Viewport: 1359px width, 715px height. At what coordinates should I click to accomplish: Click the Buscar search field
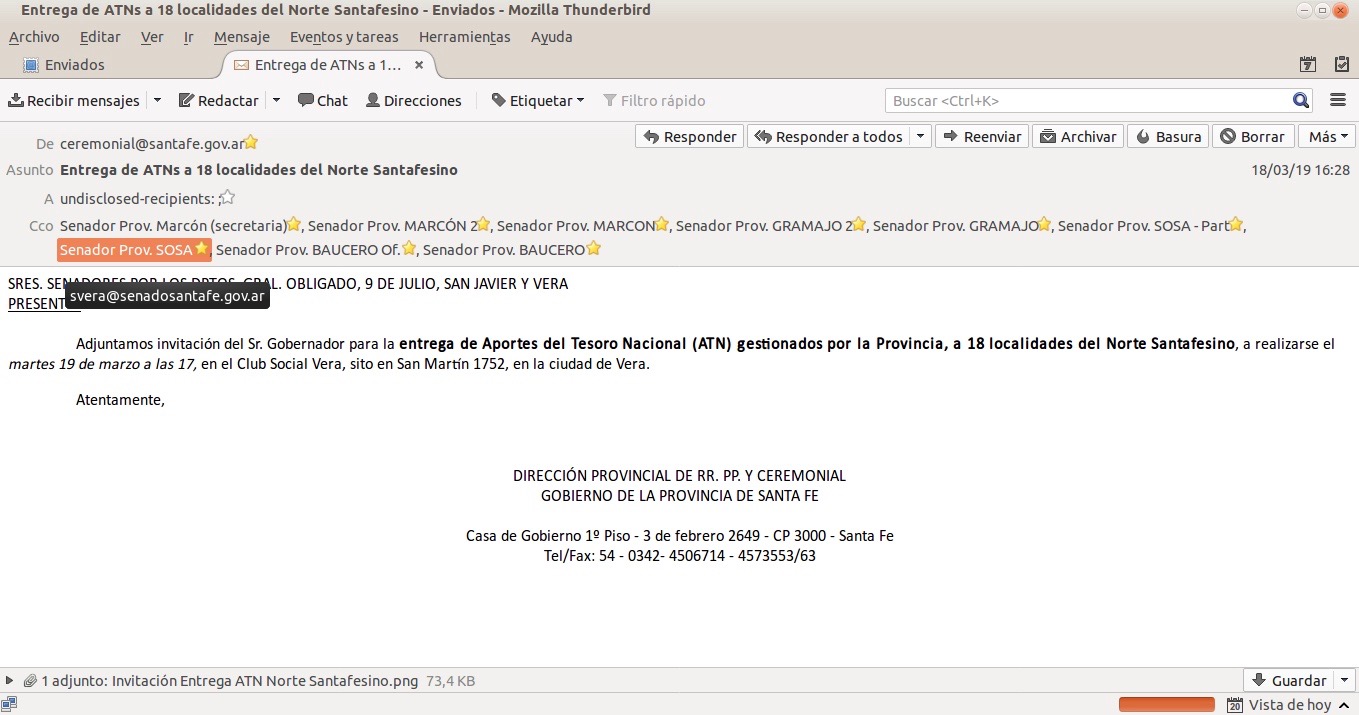1087,101
